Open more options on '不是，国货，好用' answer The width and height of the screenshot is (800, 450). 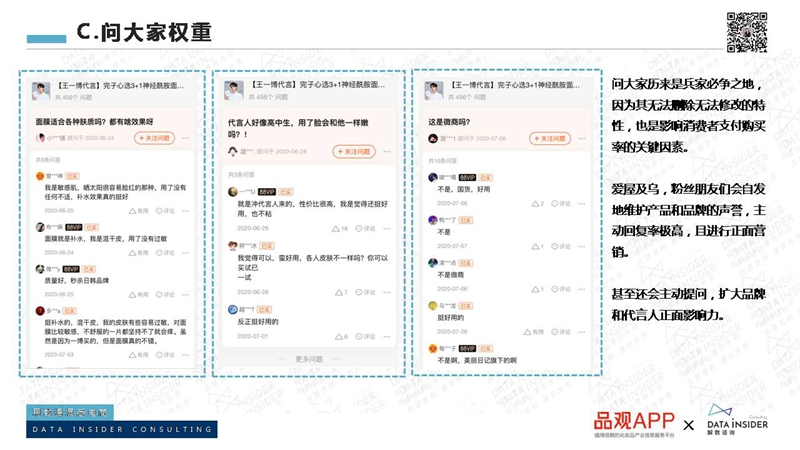(582, 204)
